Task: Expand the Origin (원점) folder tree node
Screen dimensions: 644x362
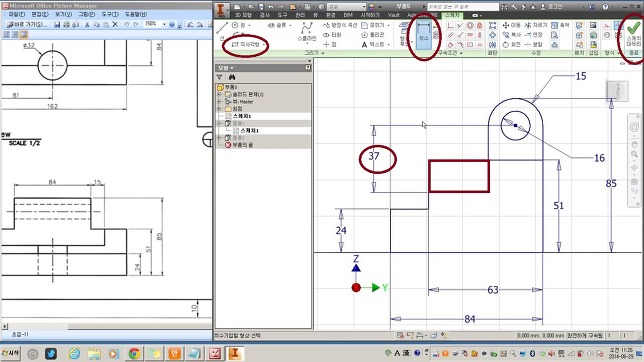Action: [x=219, y=109]
